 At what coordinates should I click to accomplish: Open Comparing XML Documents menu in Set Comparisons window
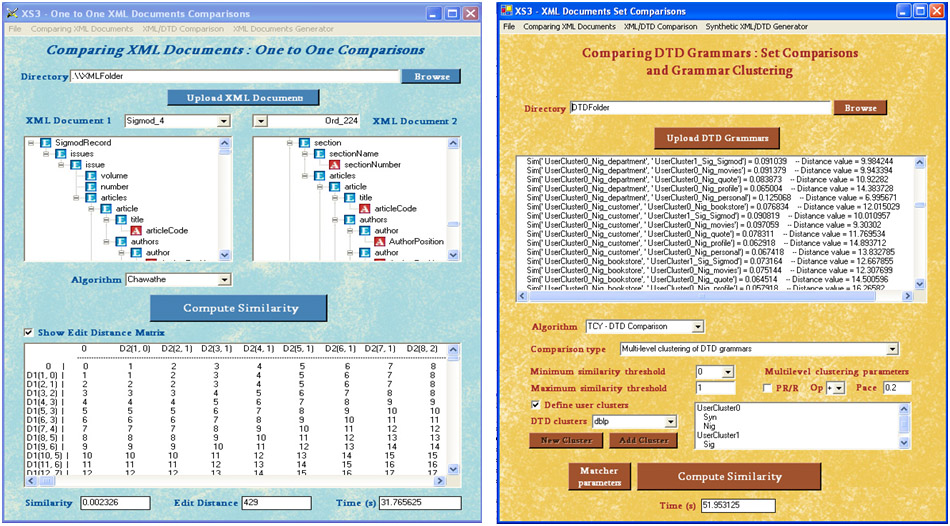click(570, 27)
